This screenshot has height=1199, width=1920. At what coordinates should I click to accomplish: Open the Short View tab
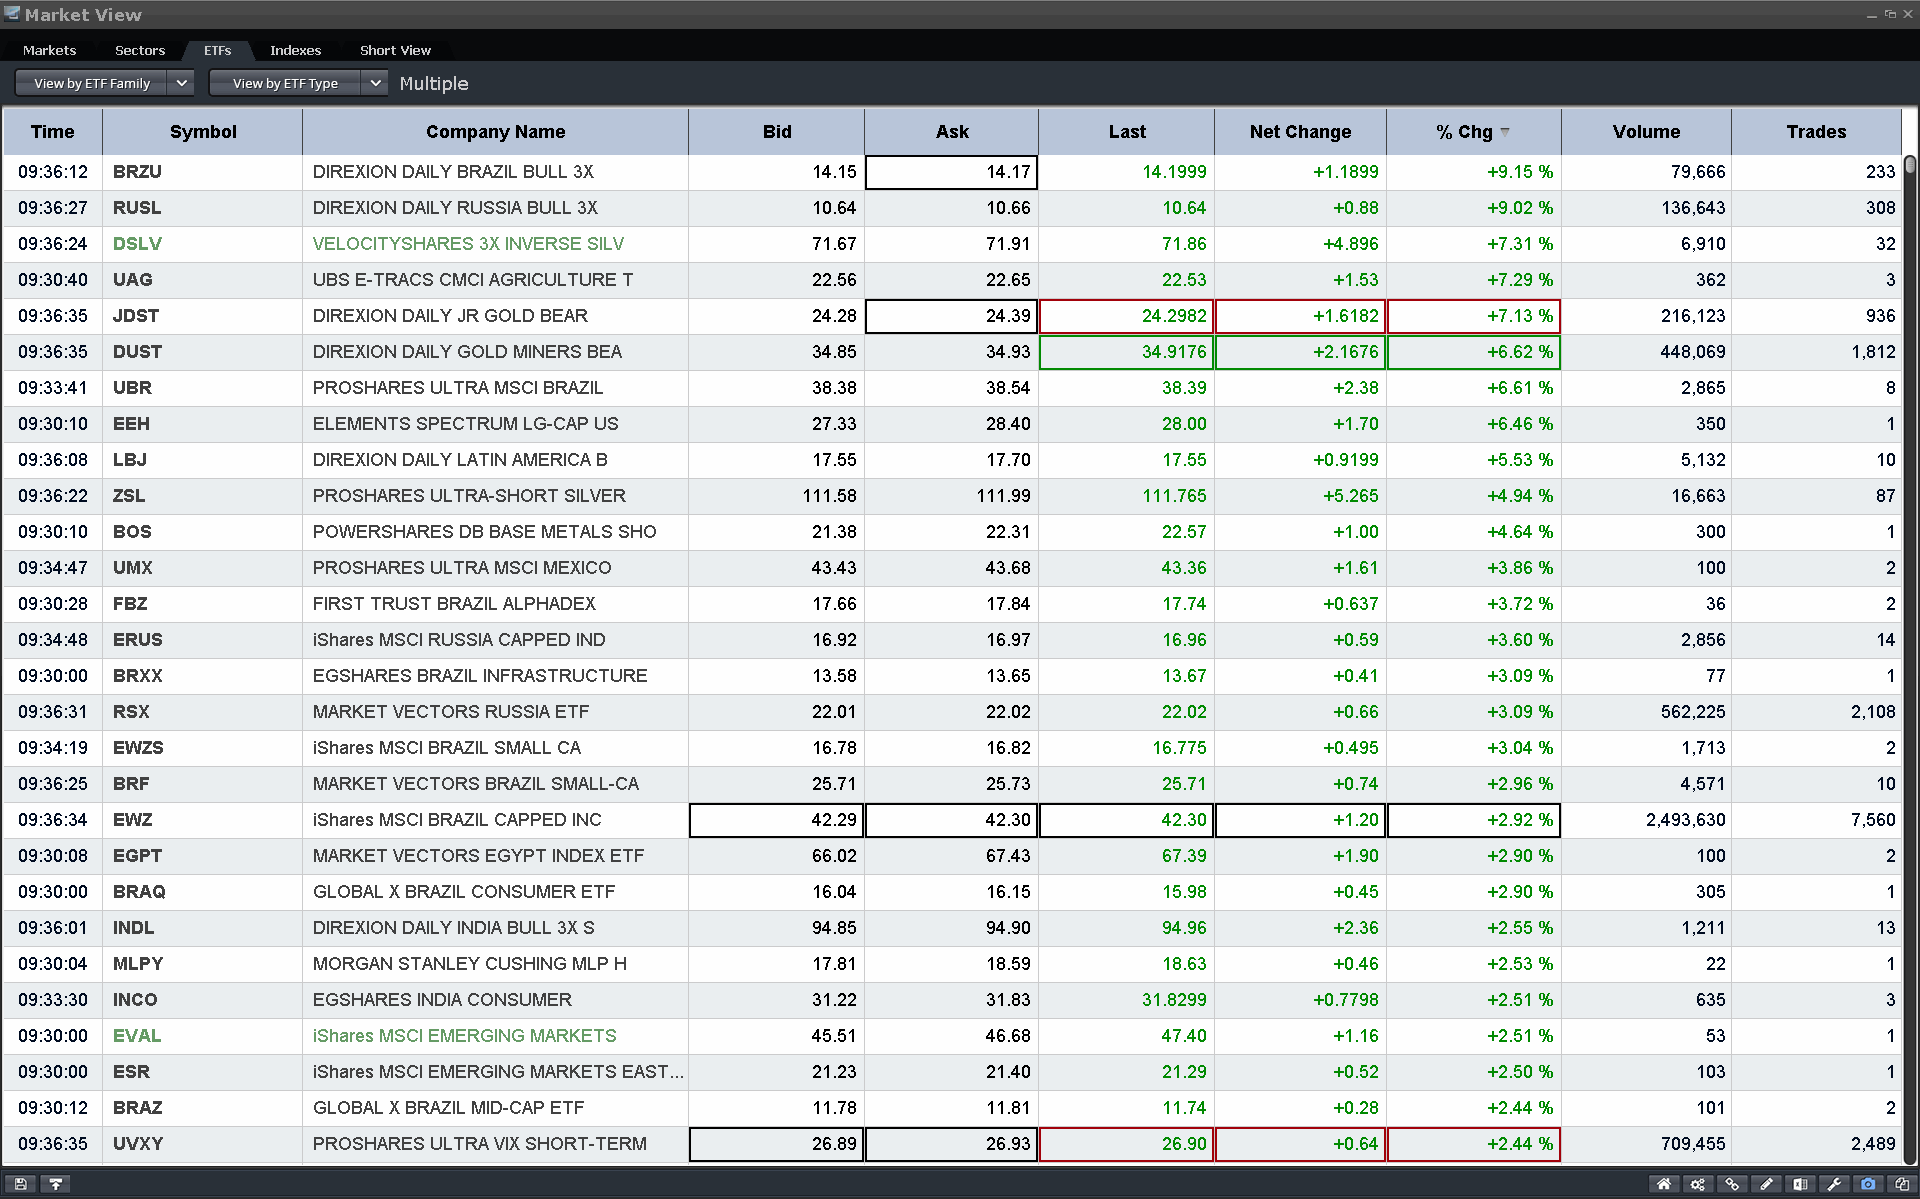coord(395,50)
